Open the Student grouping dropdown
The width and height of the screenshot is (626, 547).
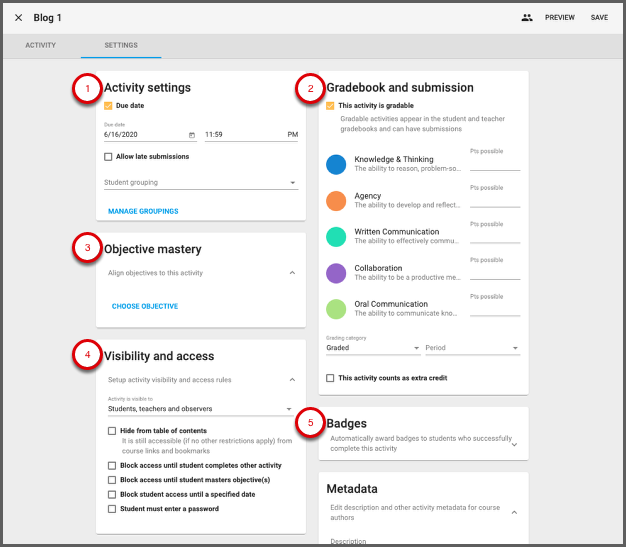tap(200, 183)
